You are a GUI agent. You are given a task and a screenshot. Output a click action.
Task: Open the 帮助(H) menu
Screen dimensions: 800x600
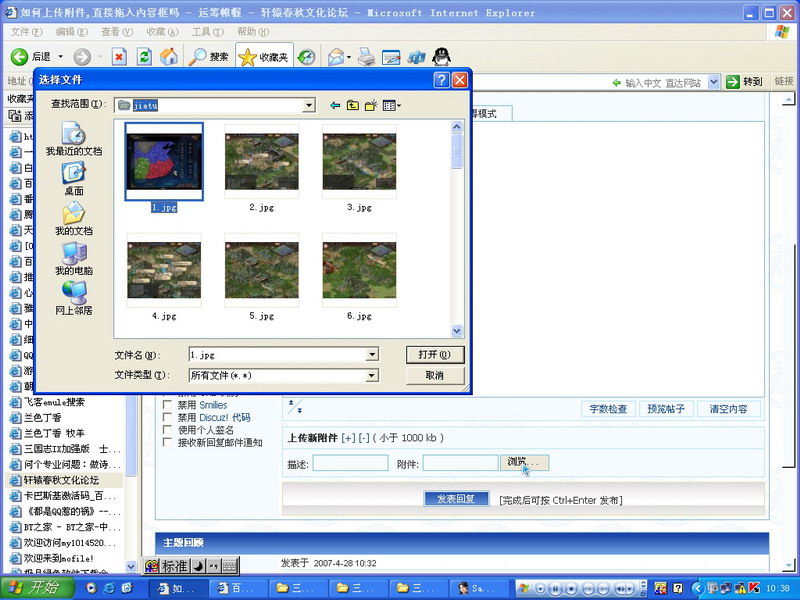[x=253, y=32]
